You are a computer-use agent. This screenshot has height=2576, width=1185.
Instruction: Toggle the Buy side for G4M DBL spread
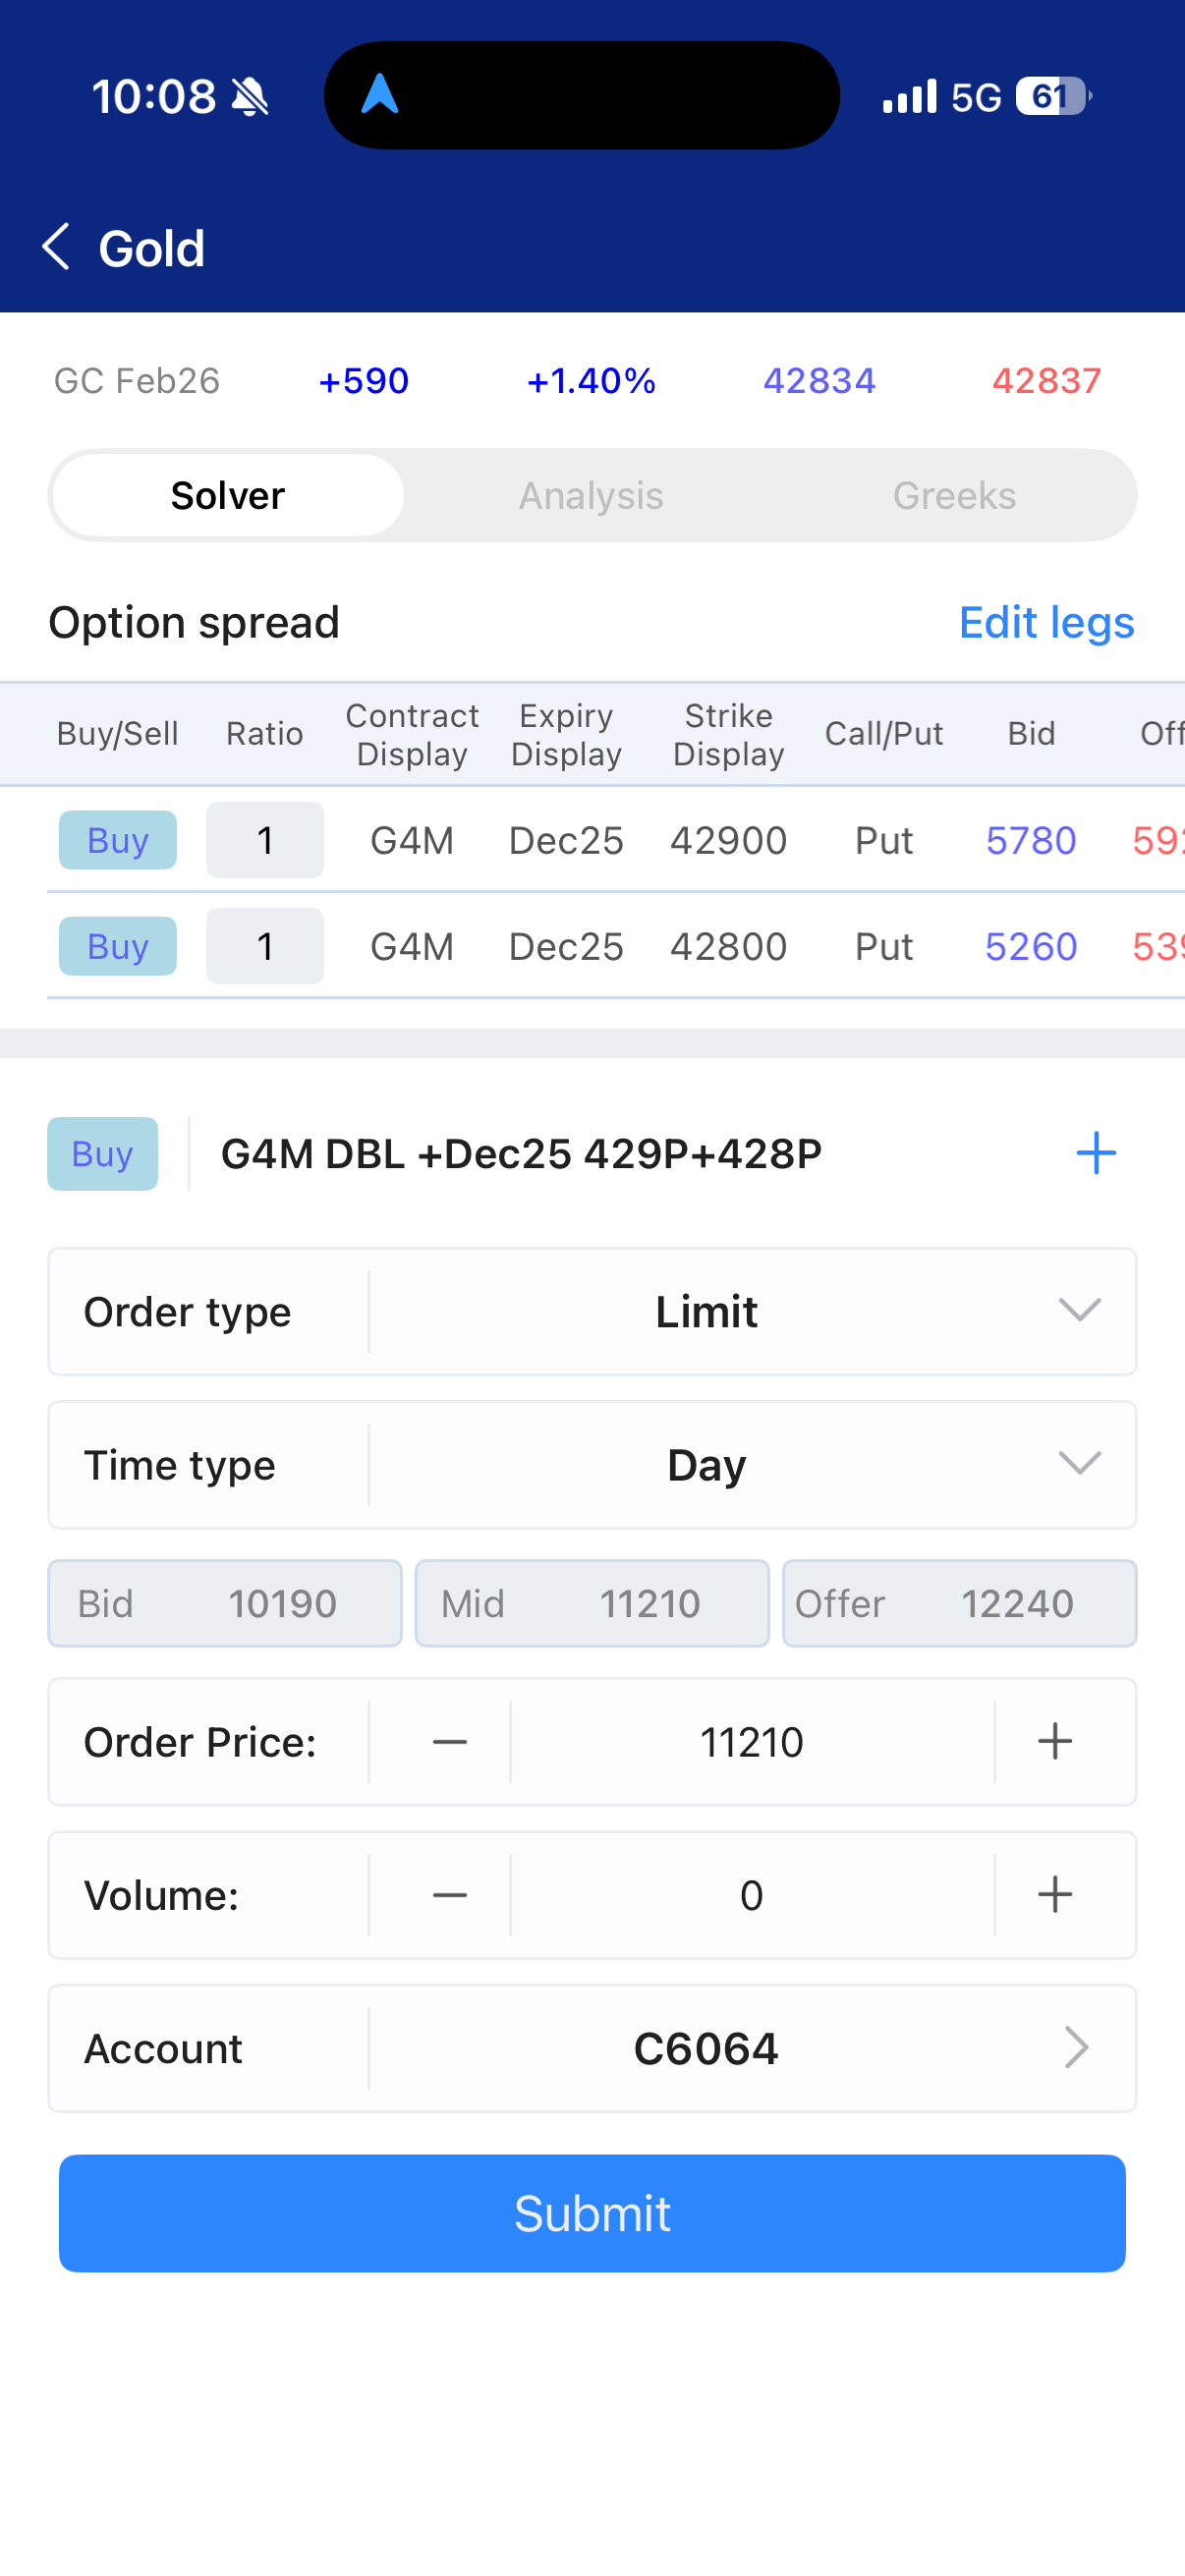pos(102,1154)
